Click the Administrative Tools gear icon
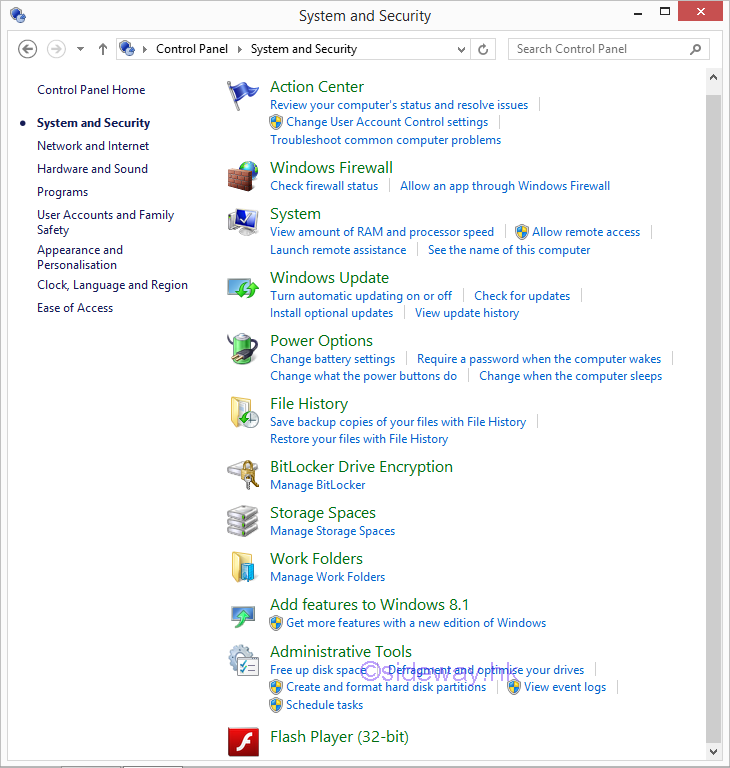 (243, 660)
